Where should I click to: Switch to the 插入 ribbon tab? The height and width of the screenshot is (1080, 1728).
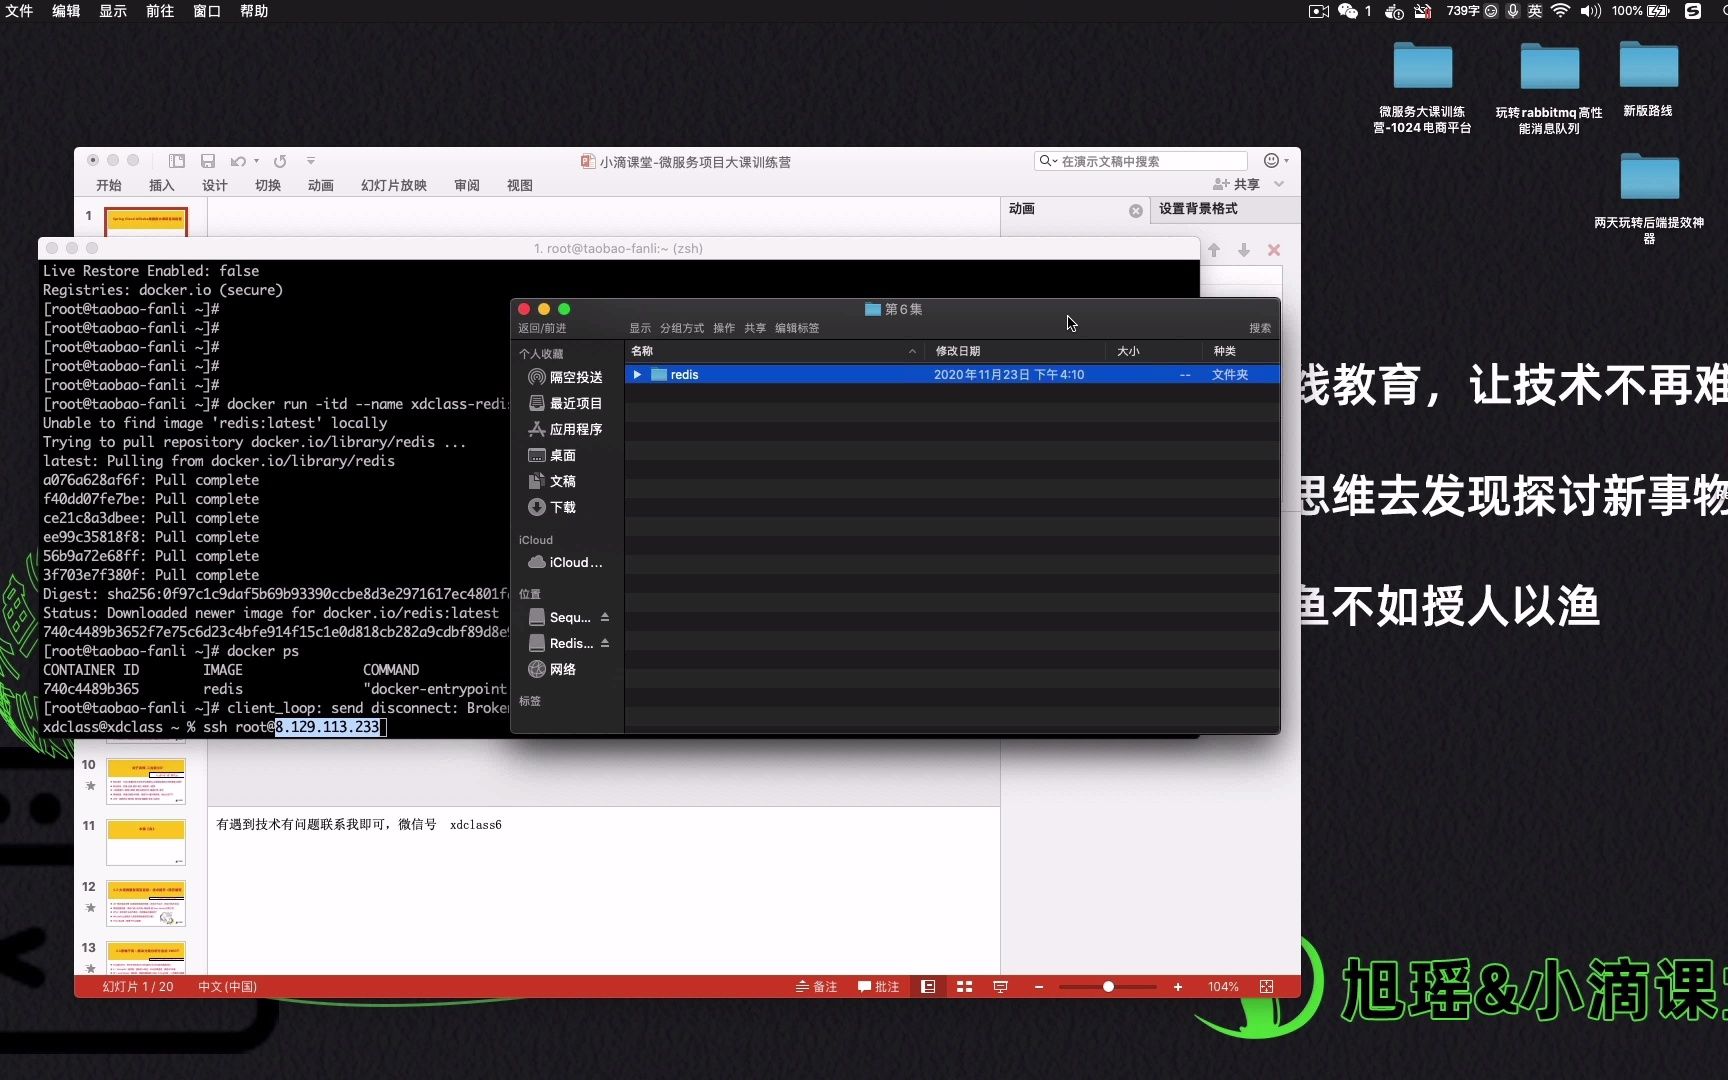[x=161, y=185]
